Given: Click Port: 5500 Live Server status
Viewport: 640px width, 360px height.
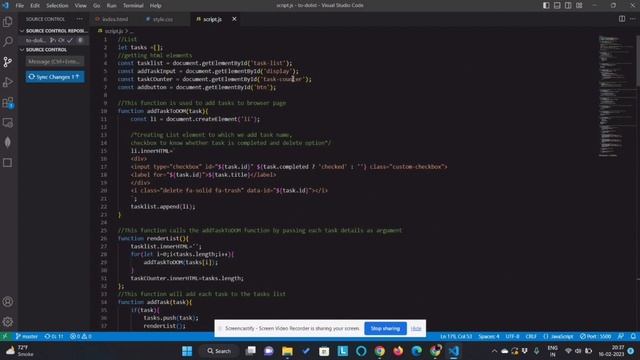Looking at the screenshot, I should (596, 336).
